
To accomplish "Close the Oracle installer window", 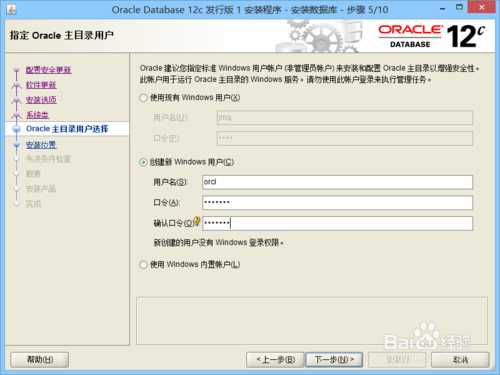I will pos(482,7).
